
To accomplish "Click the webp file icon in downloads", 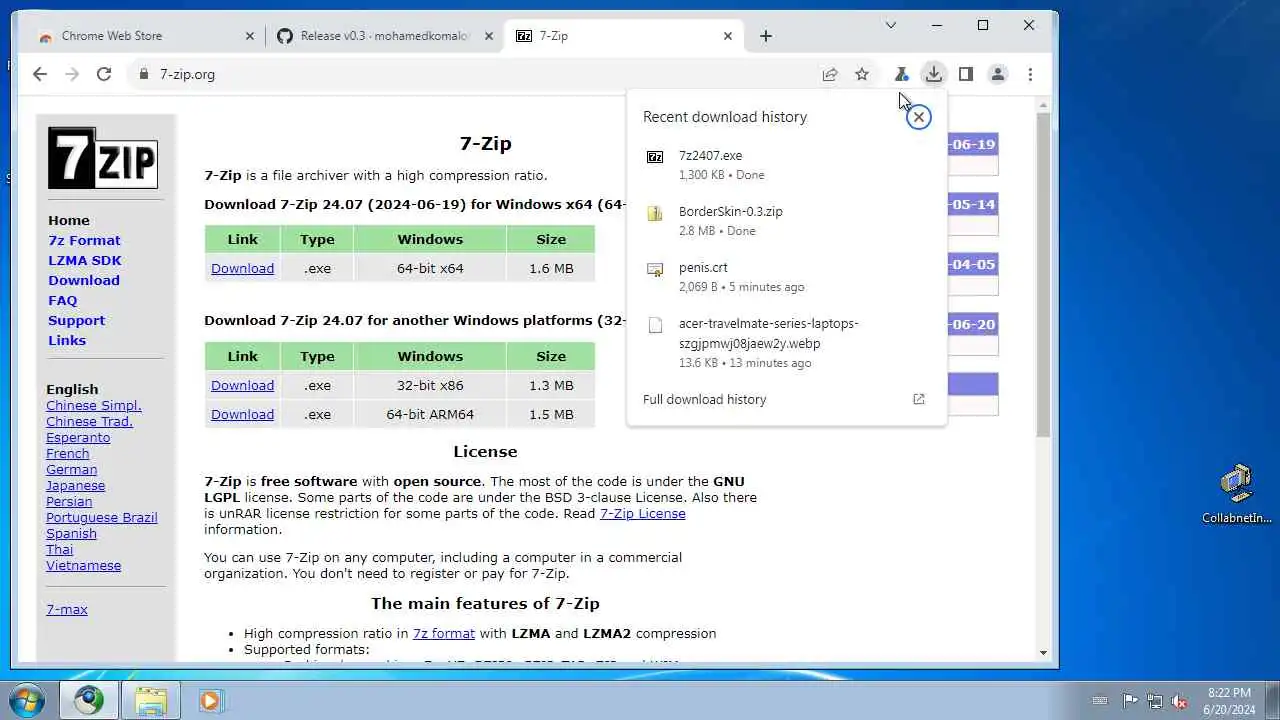I will [x=655, y=325].
